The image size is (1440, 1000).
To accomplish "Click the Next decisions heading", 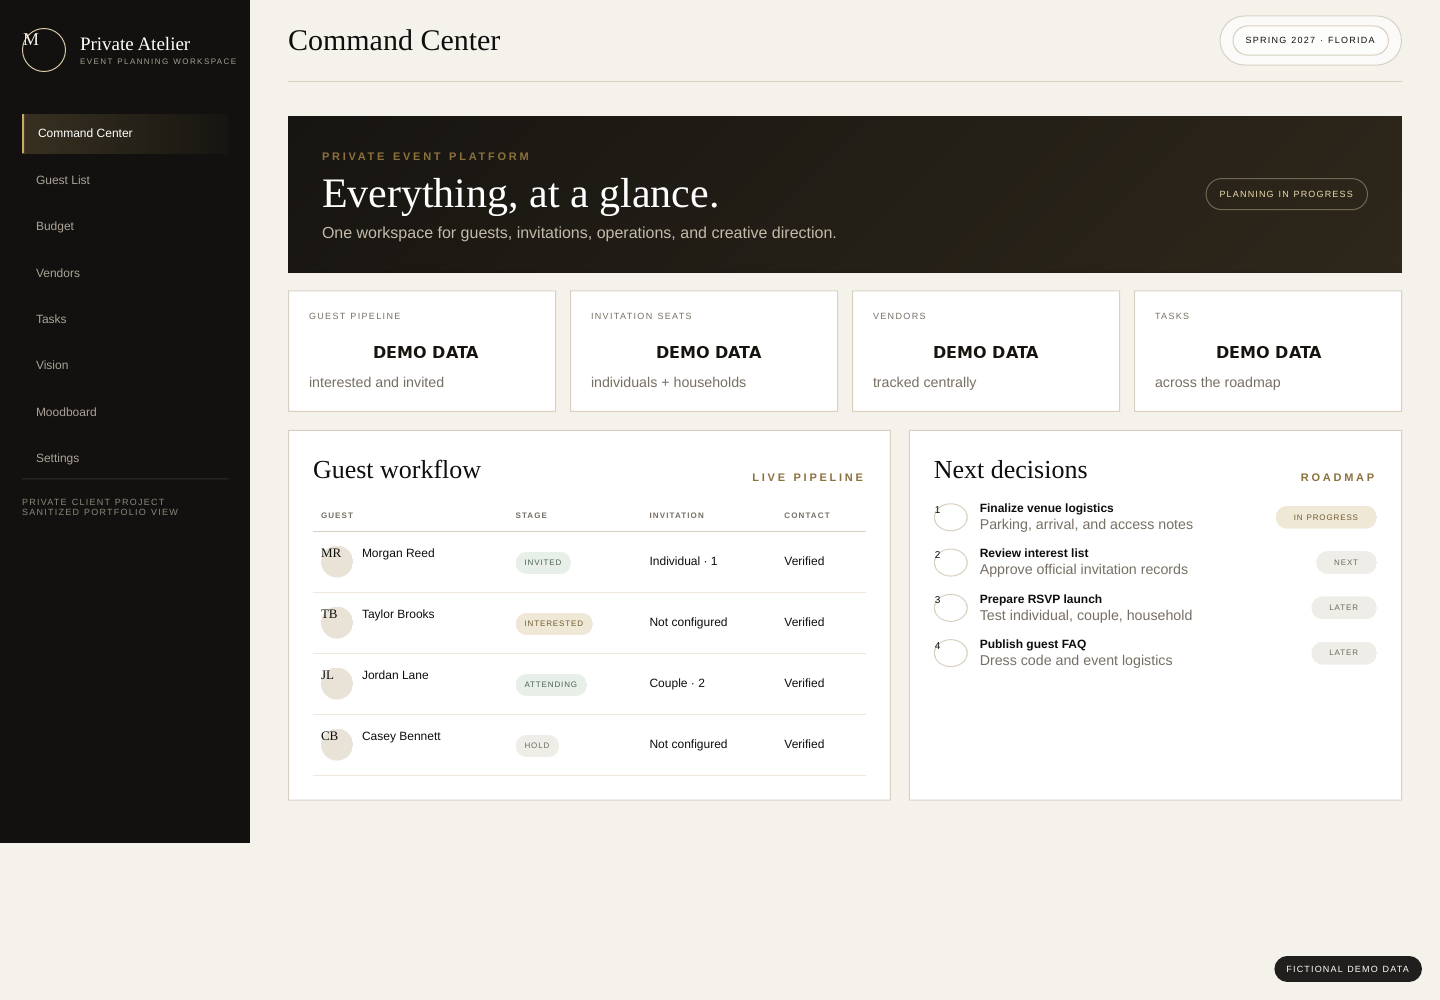I will pos(1010,470).
